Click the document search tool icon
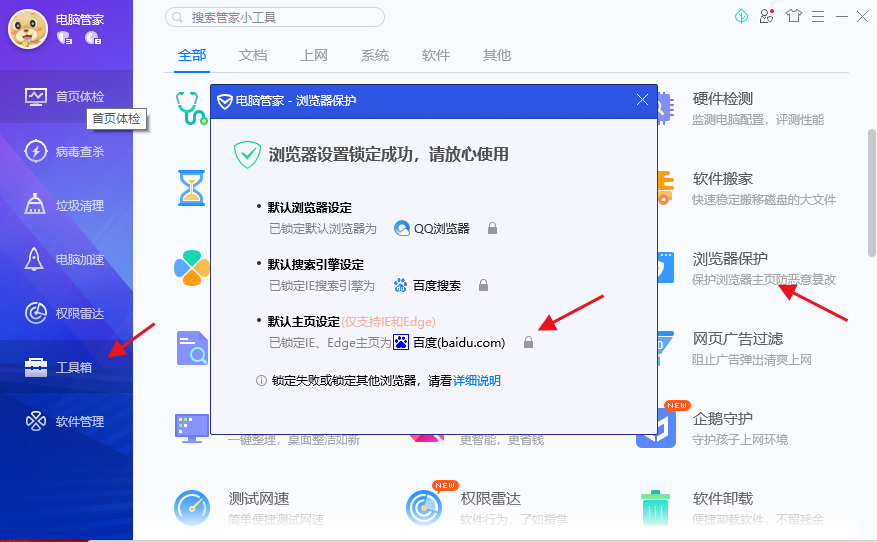Screen dimensions: 877x542 [192, 348]
